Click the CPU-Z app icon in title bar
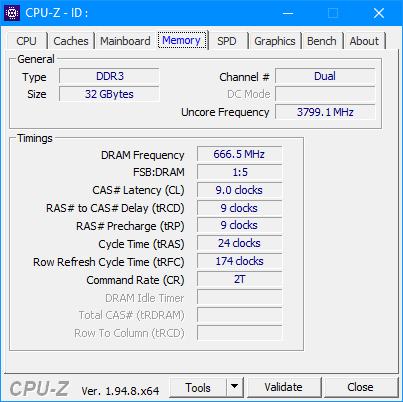This screenshot has height=402, width=403. pos(12,13)
